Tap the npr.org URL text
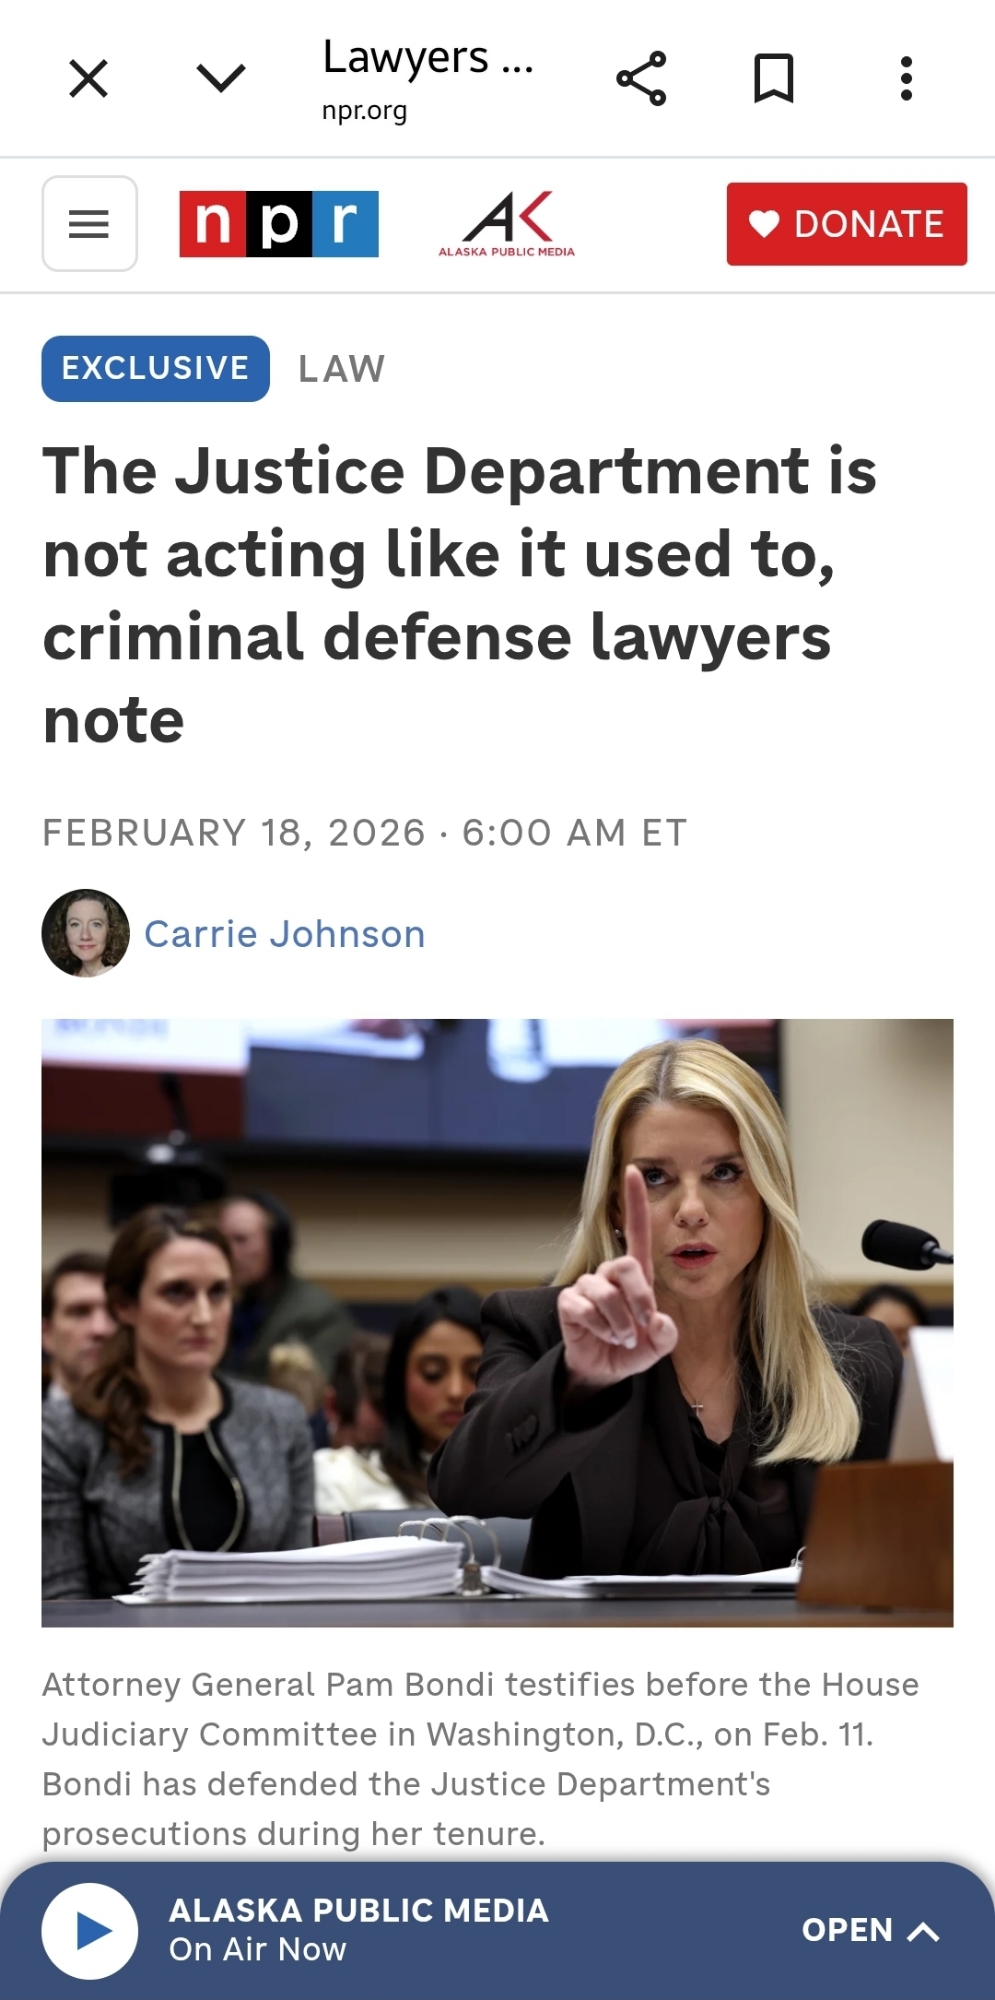 (x=364, y=110)
